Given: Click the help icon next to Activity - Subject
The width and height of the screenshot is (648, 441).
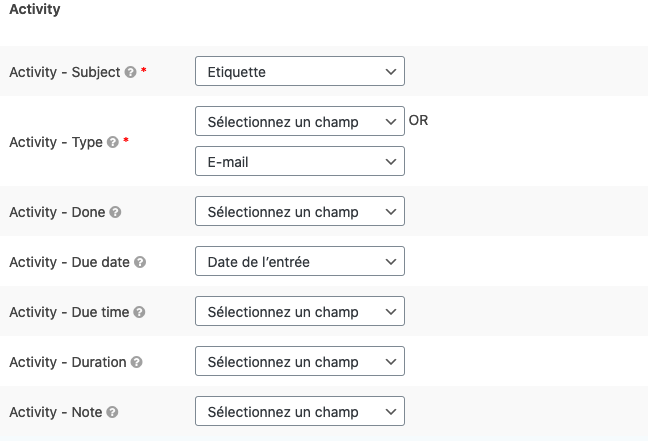Looking at the screenshot, I should click(131, 72).
